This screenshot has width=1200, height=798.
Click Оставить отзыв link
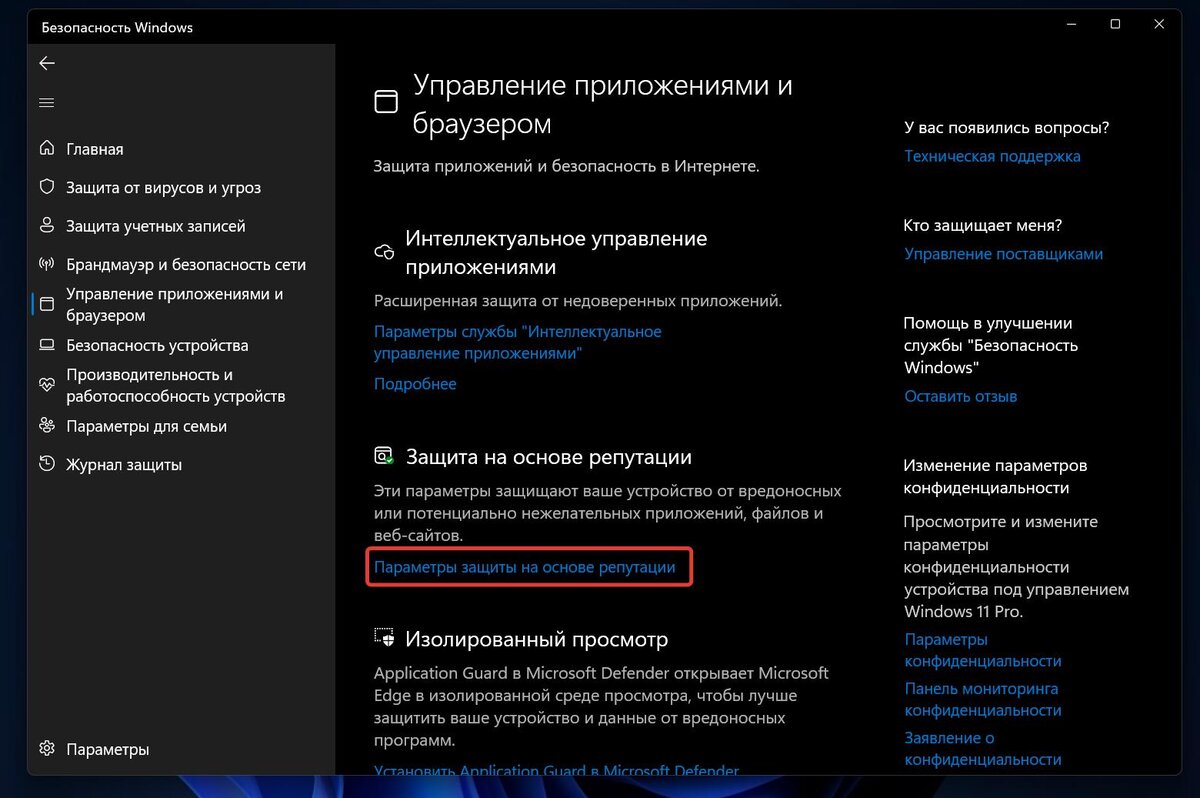coord(960,396)
